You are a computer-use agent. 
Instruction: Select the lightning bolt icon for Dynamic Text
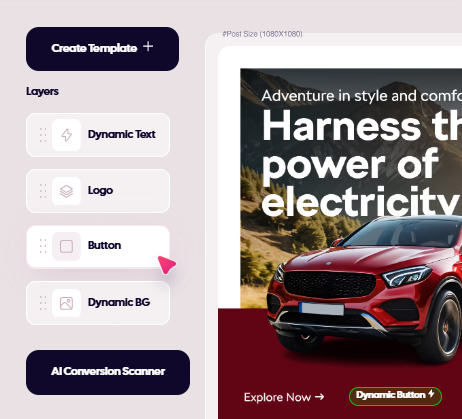click(66, 135)
